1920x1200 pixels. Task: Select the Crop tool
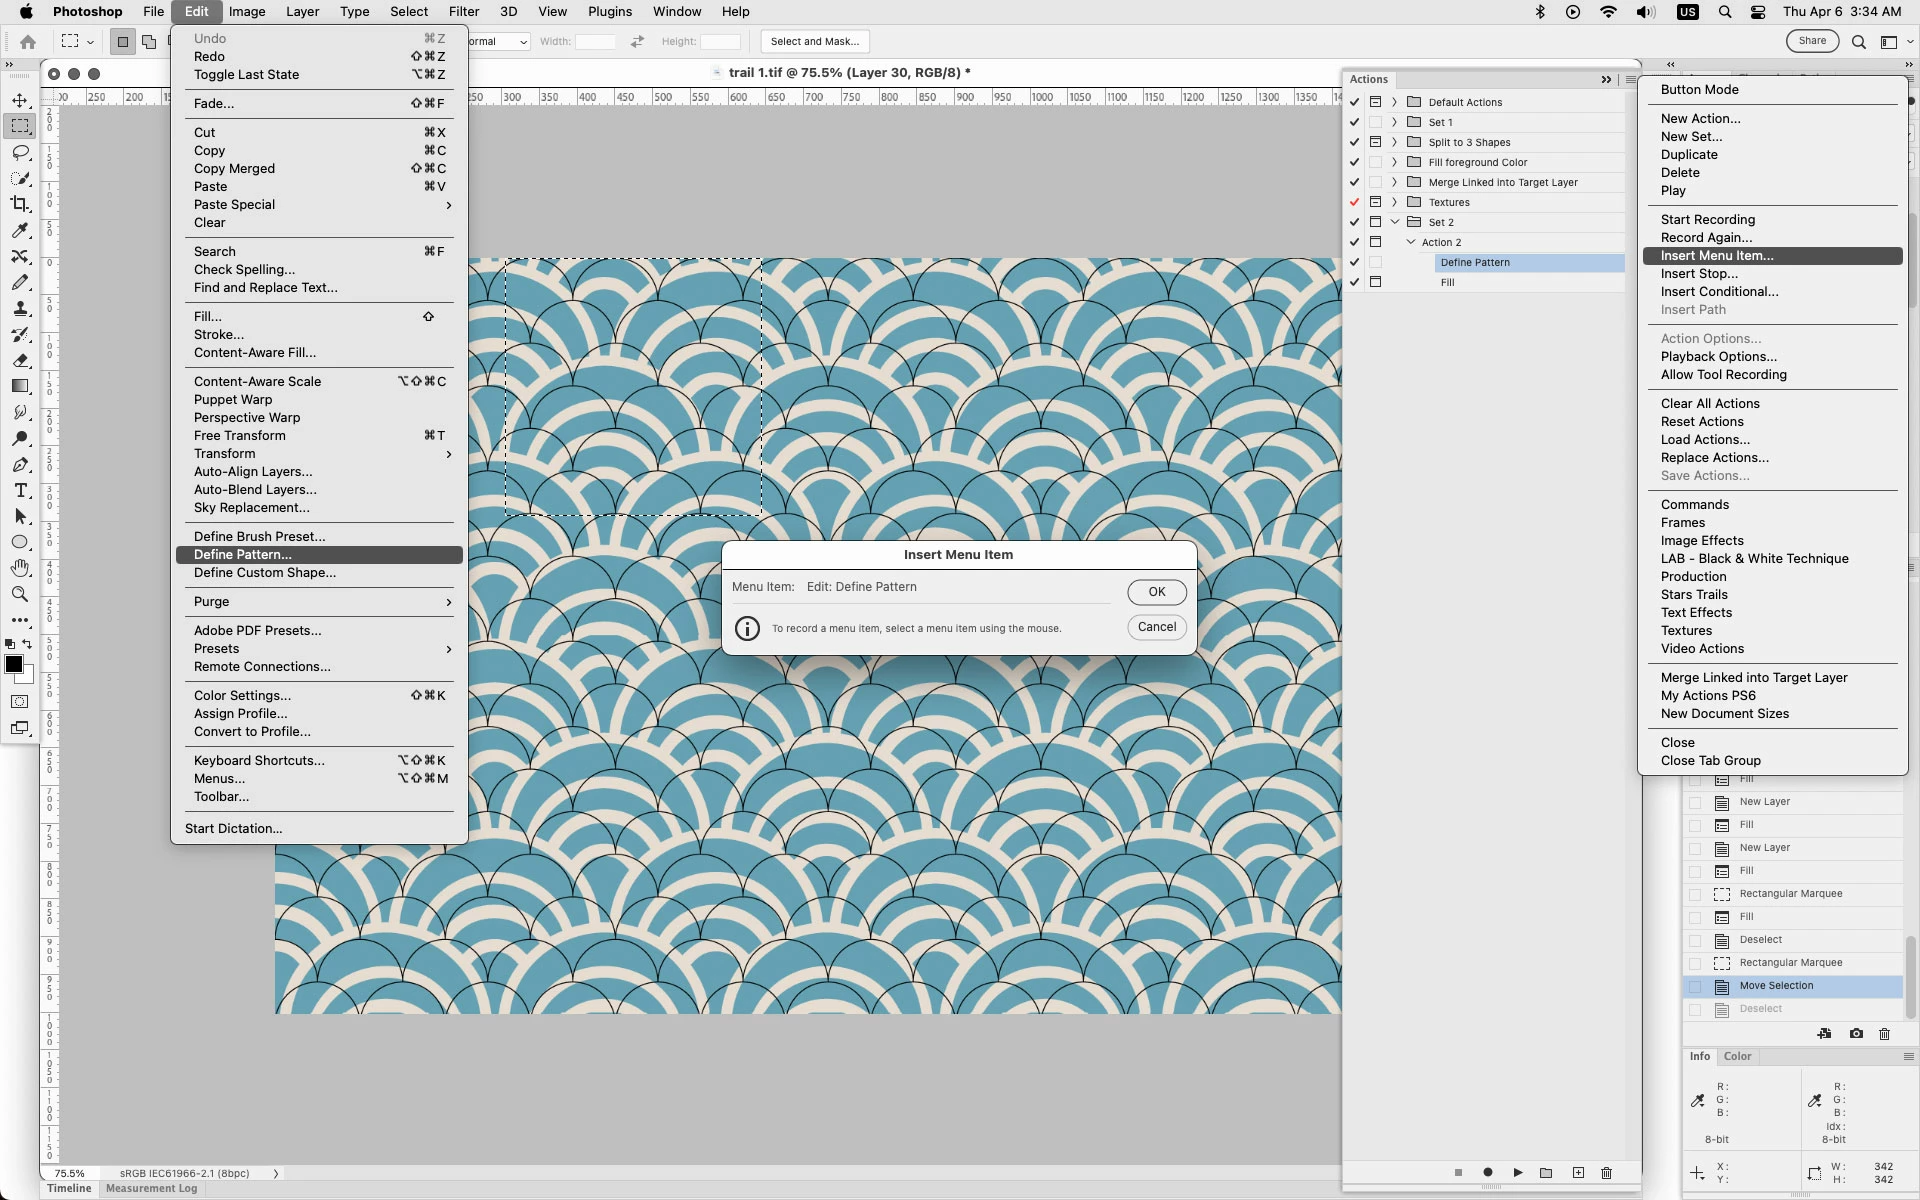click(20, 204)
